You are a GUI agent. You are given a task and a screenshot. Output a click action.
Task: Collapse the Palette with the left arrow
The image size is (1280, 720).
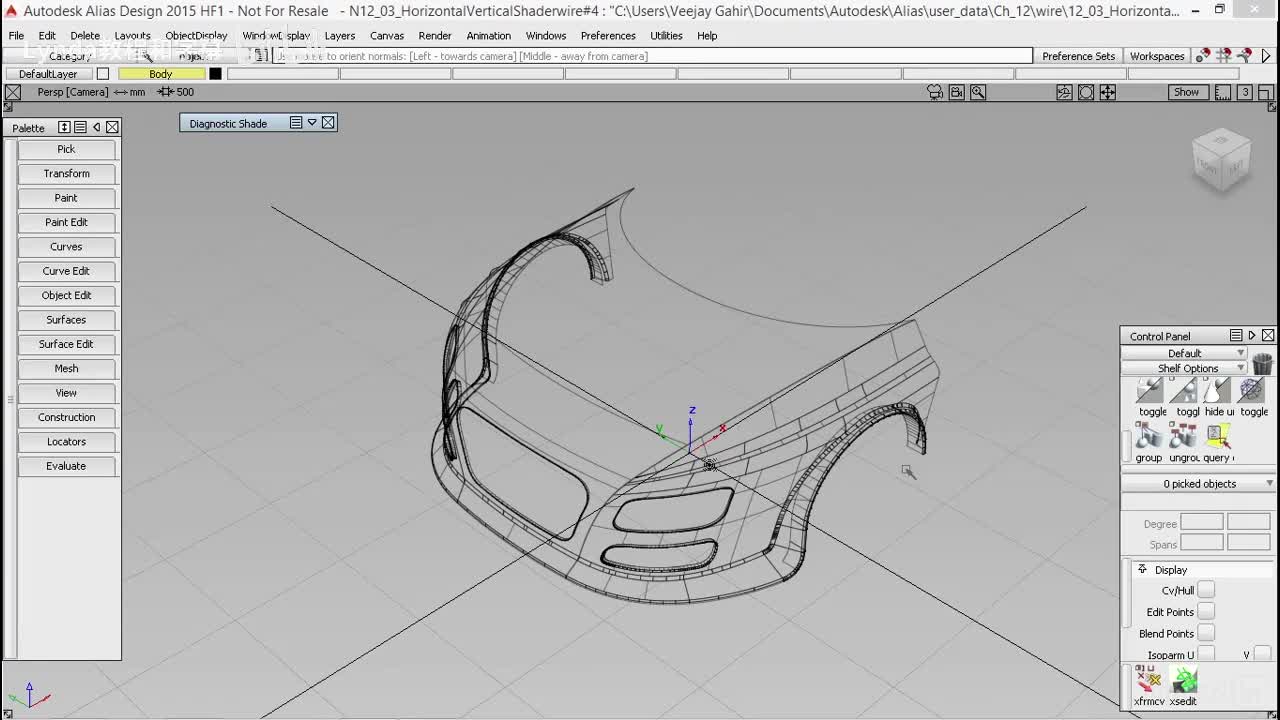pos(96,127)
